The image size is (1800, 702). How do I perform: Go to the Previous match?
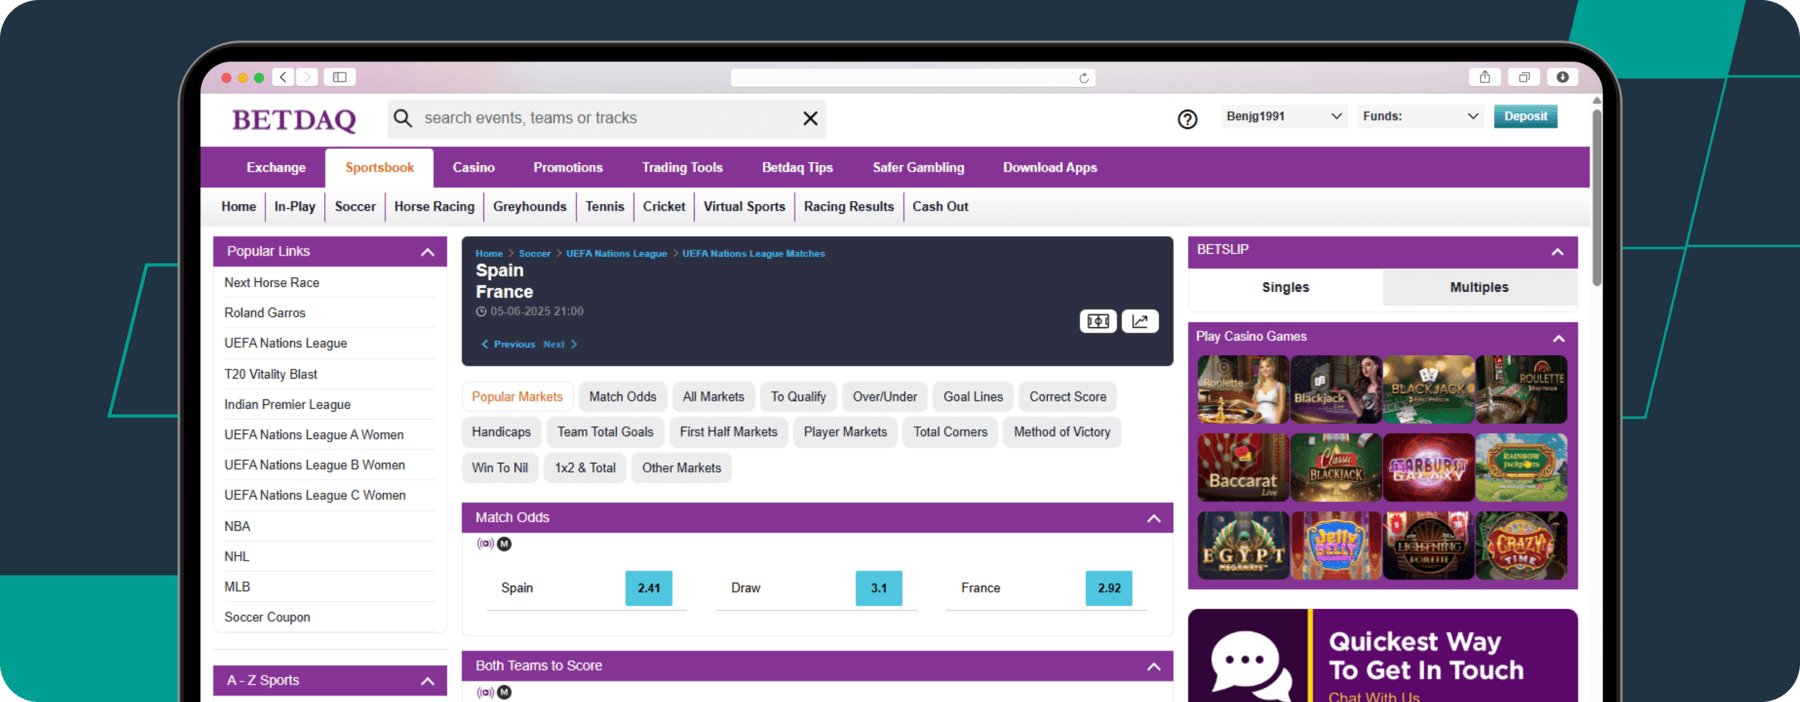point(509,344)
